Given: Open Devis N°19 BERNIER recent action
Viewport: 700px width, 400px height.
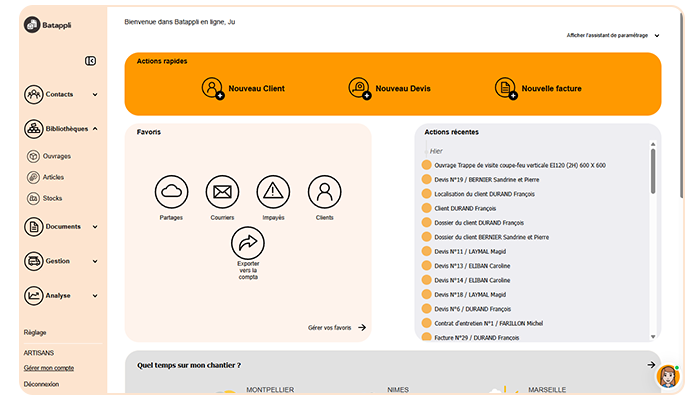Looking at the screenshot, I should [487, 179].
